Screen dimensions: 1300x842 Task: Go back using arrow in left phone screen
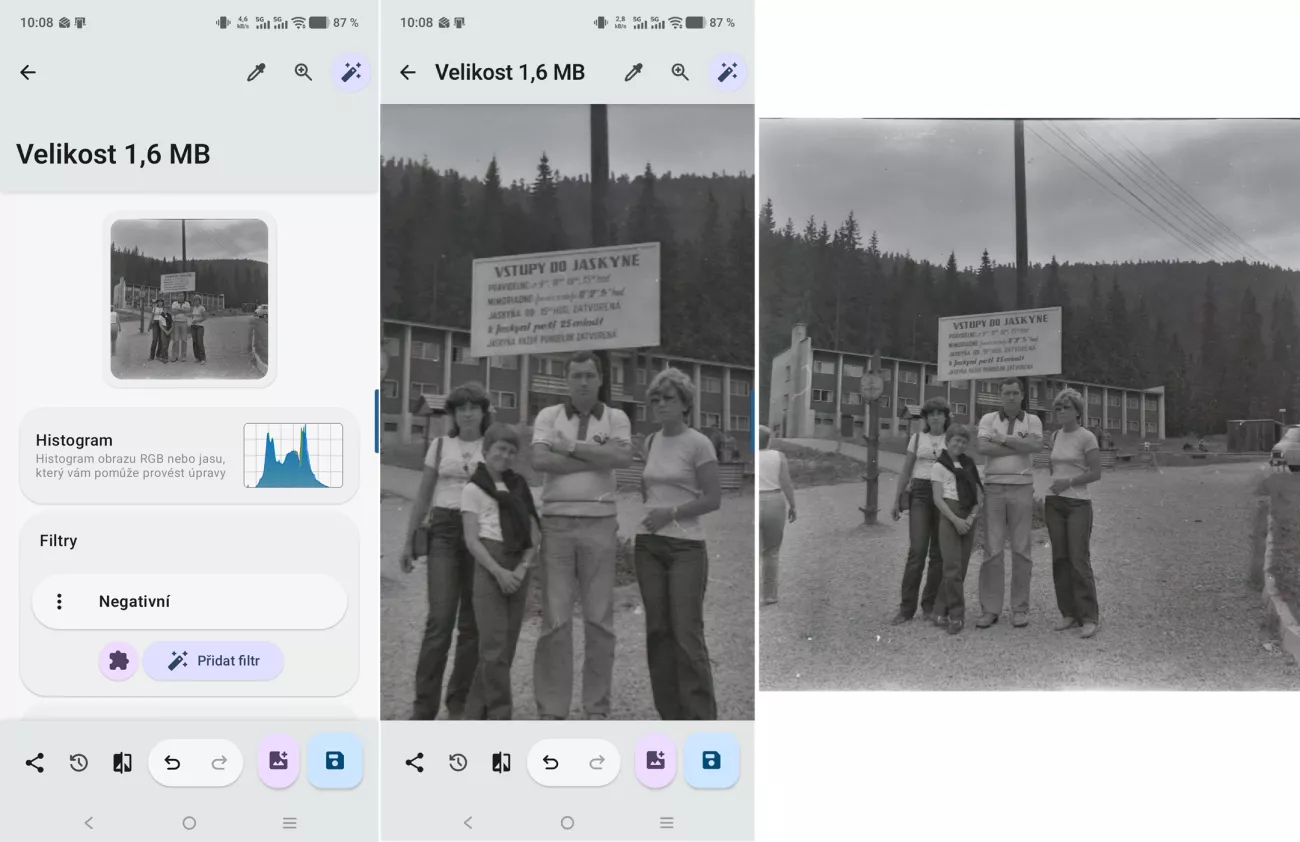click(x=28, y=72)
